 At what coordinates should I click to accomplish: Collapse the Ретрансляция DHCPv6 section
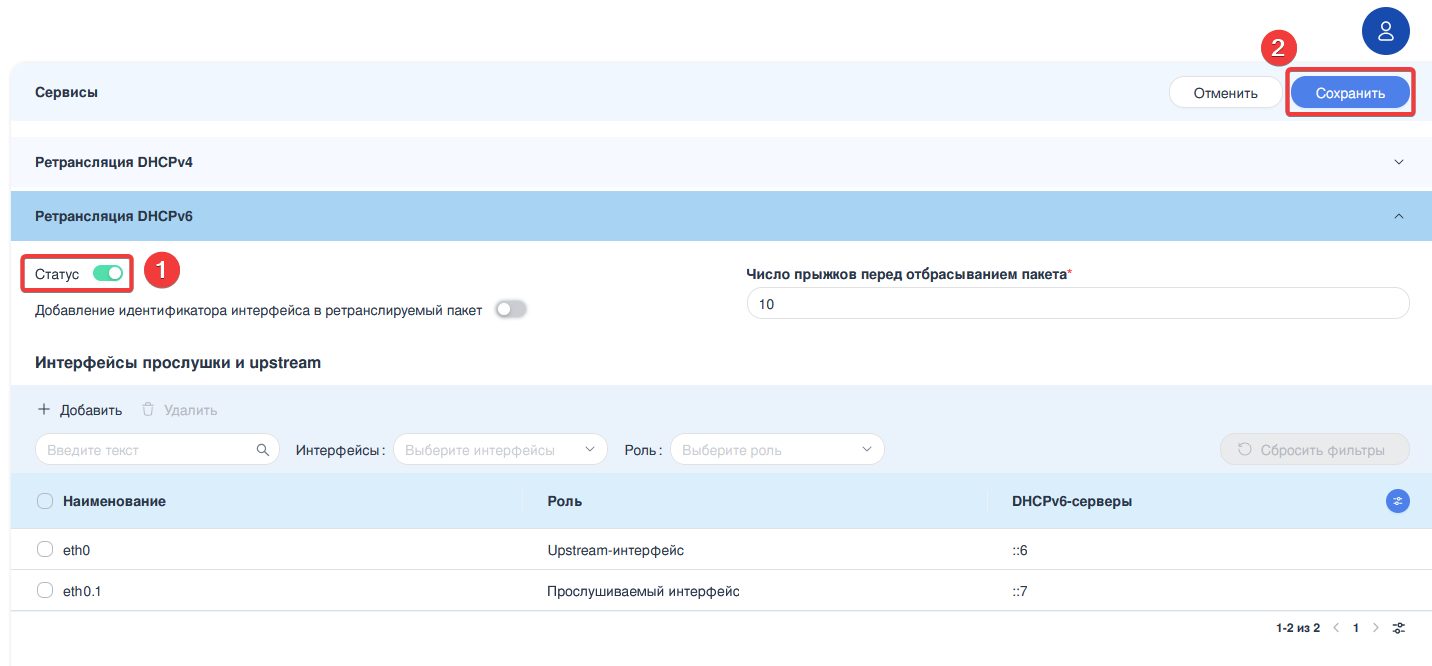tap(1398, 216)
